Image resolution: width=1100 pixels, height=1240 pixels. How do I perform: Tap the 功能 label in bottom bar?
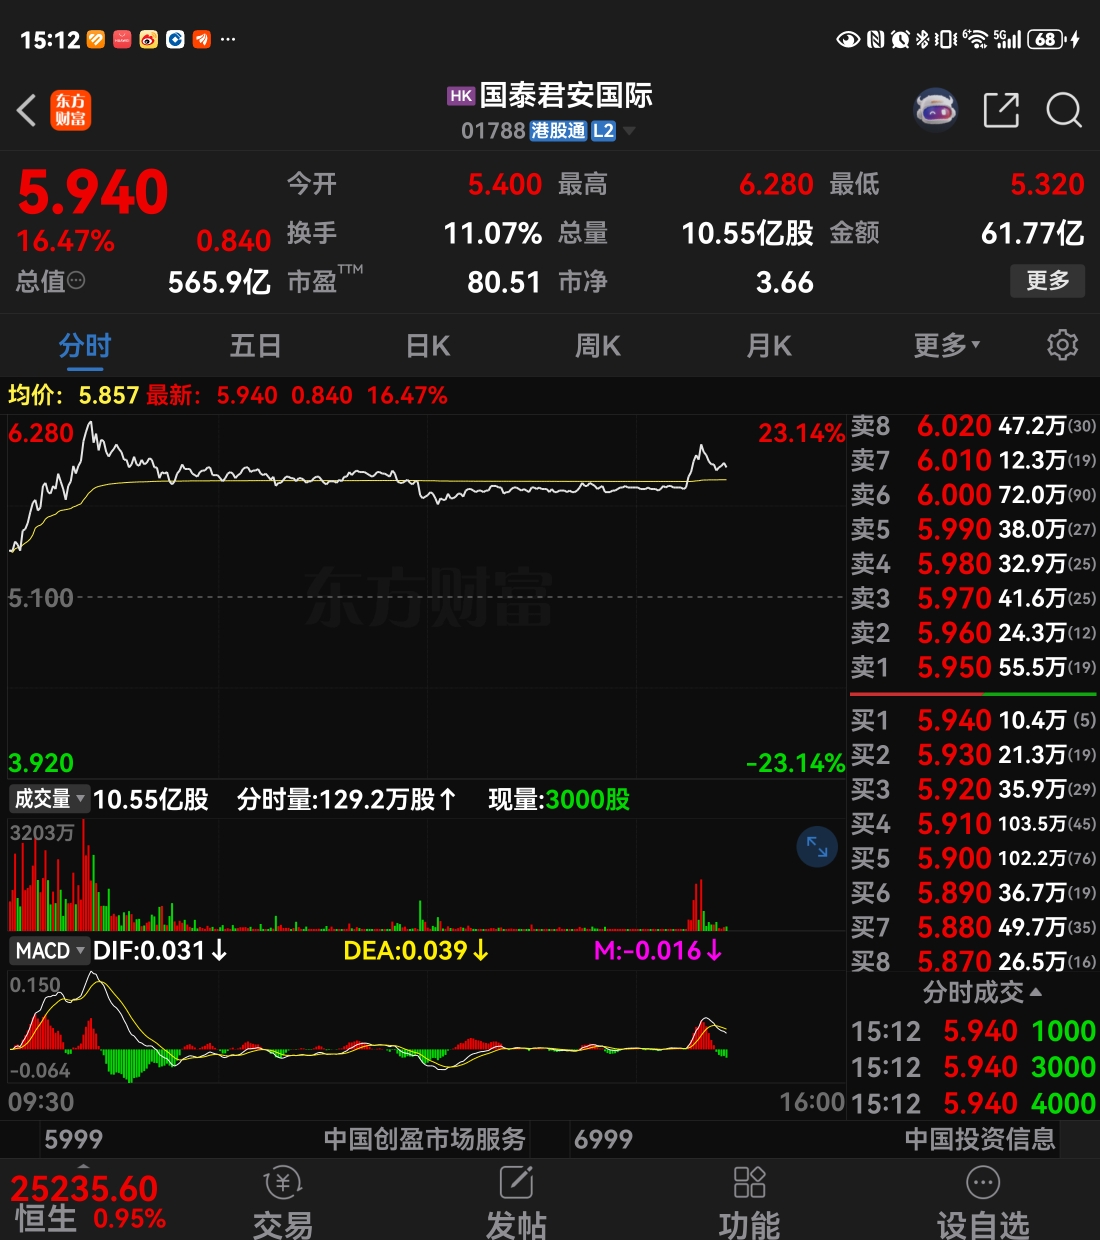[749, 1224]
